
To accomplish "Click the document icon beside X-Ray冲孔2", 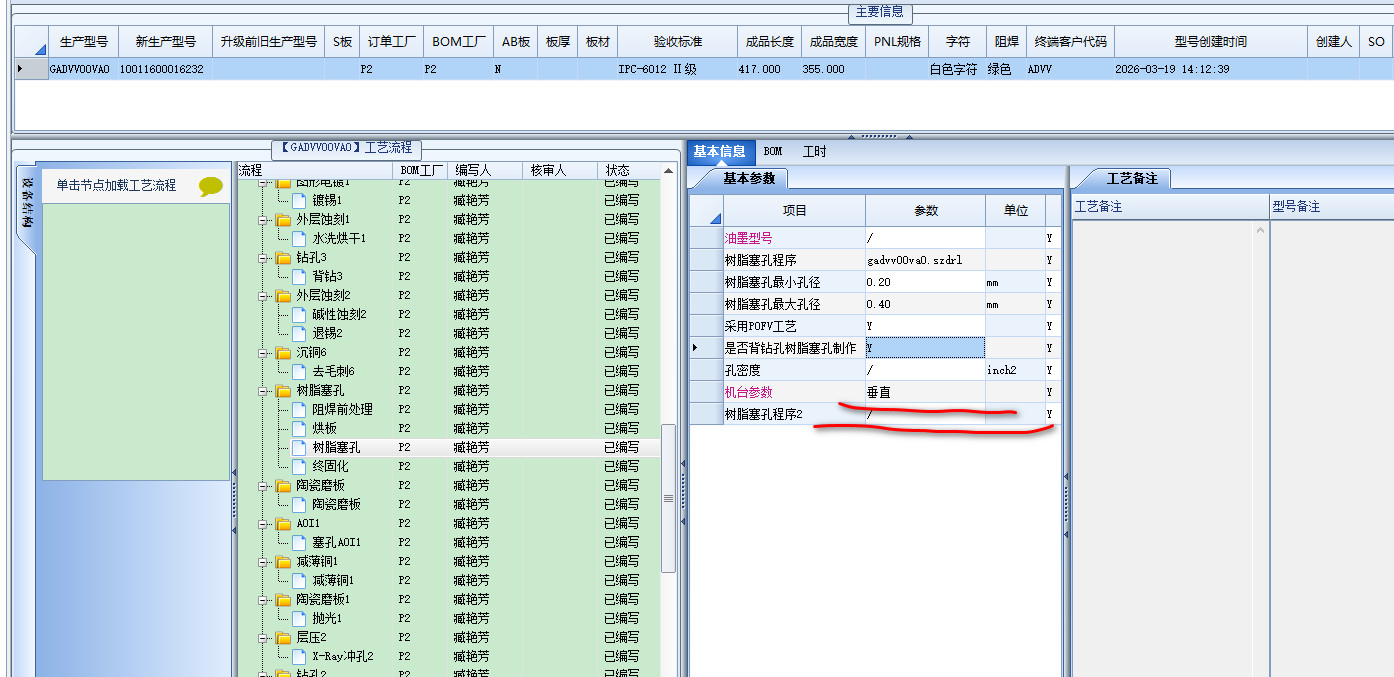I will 299,656.
